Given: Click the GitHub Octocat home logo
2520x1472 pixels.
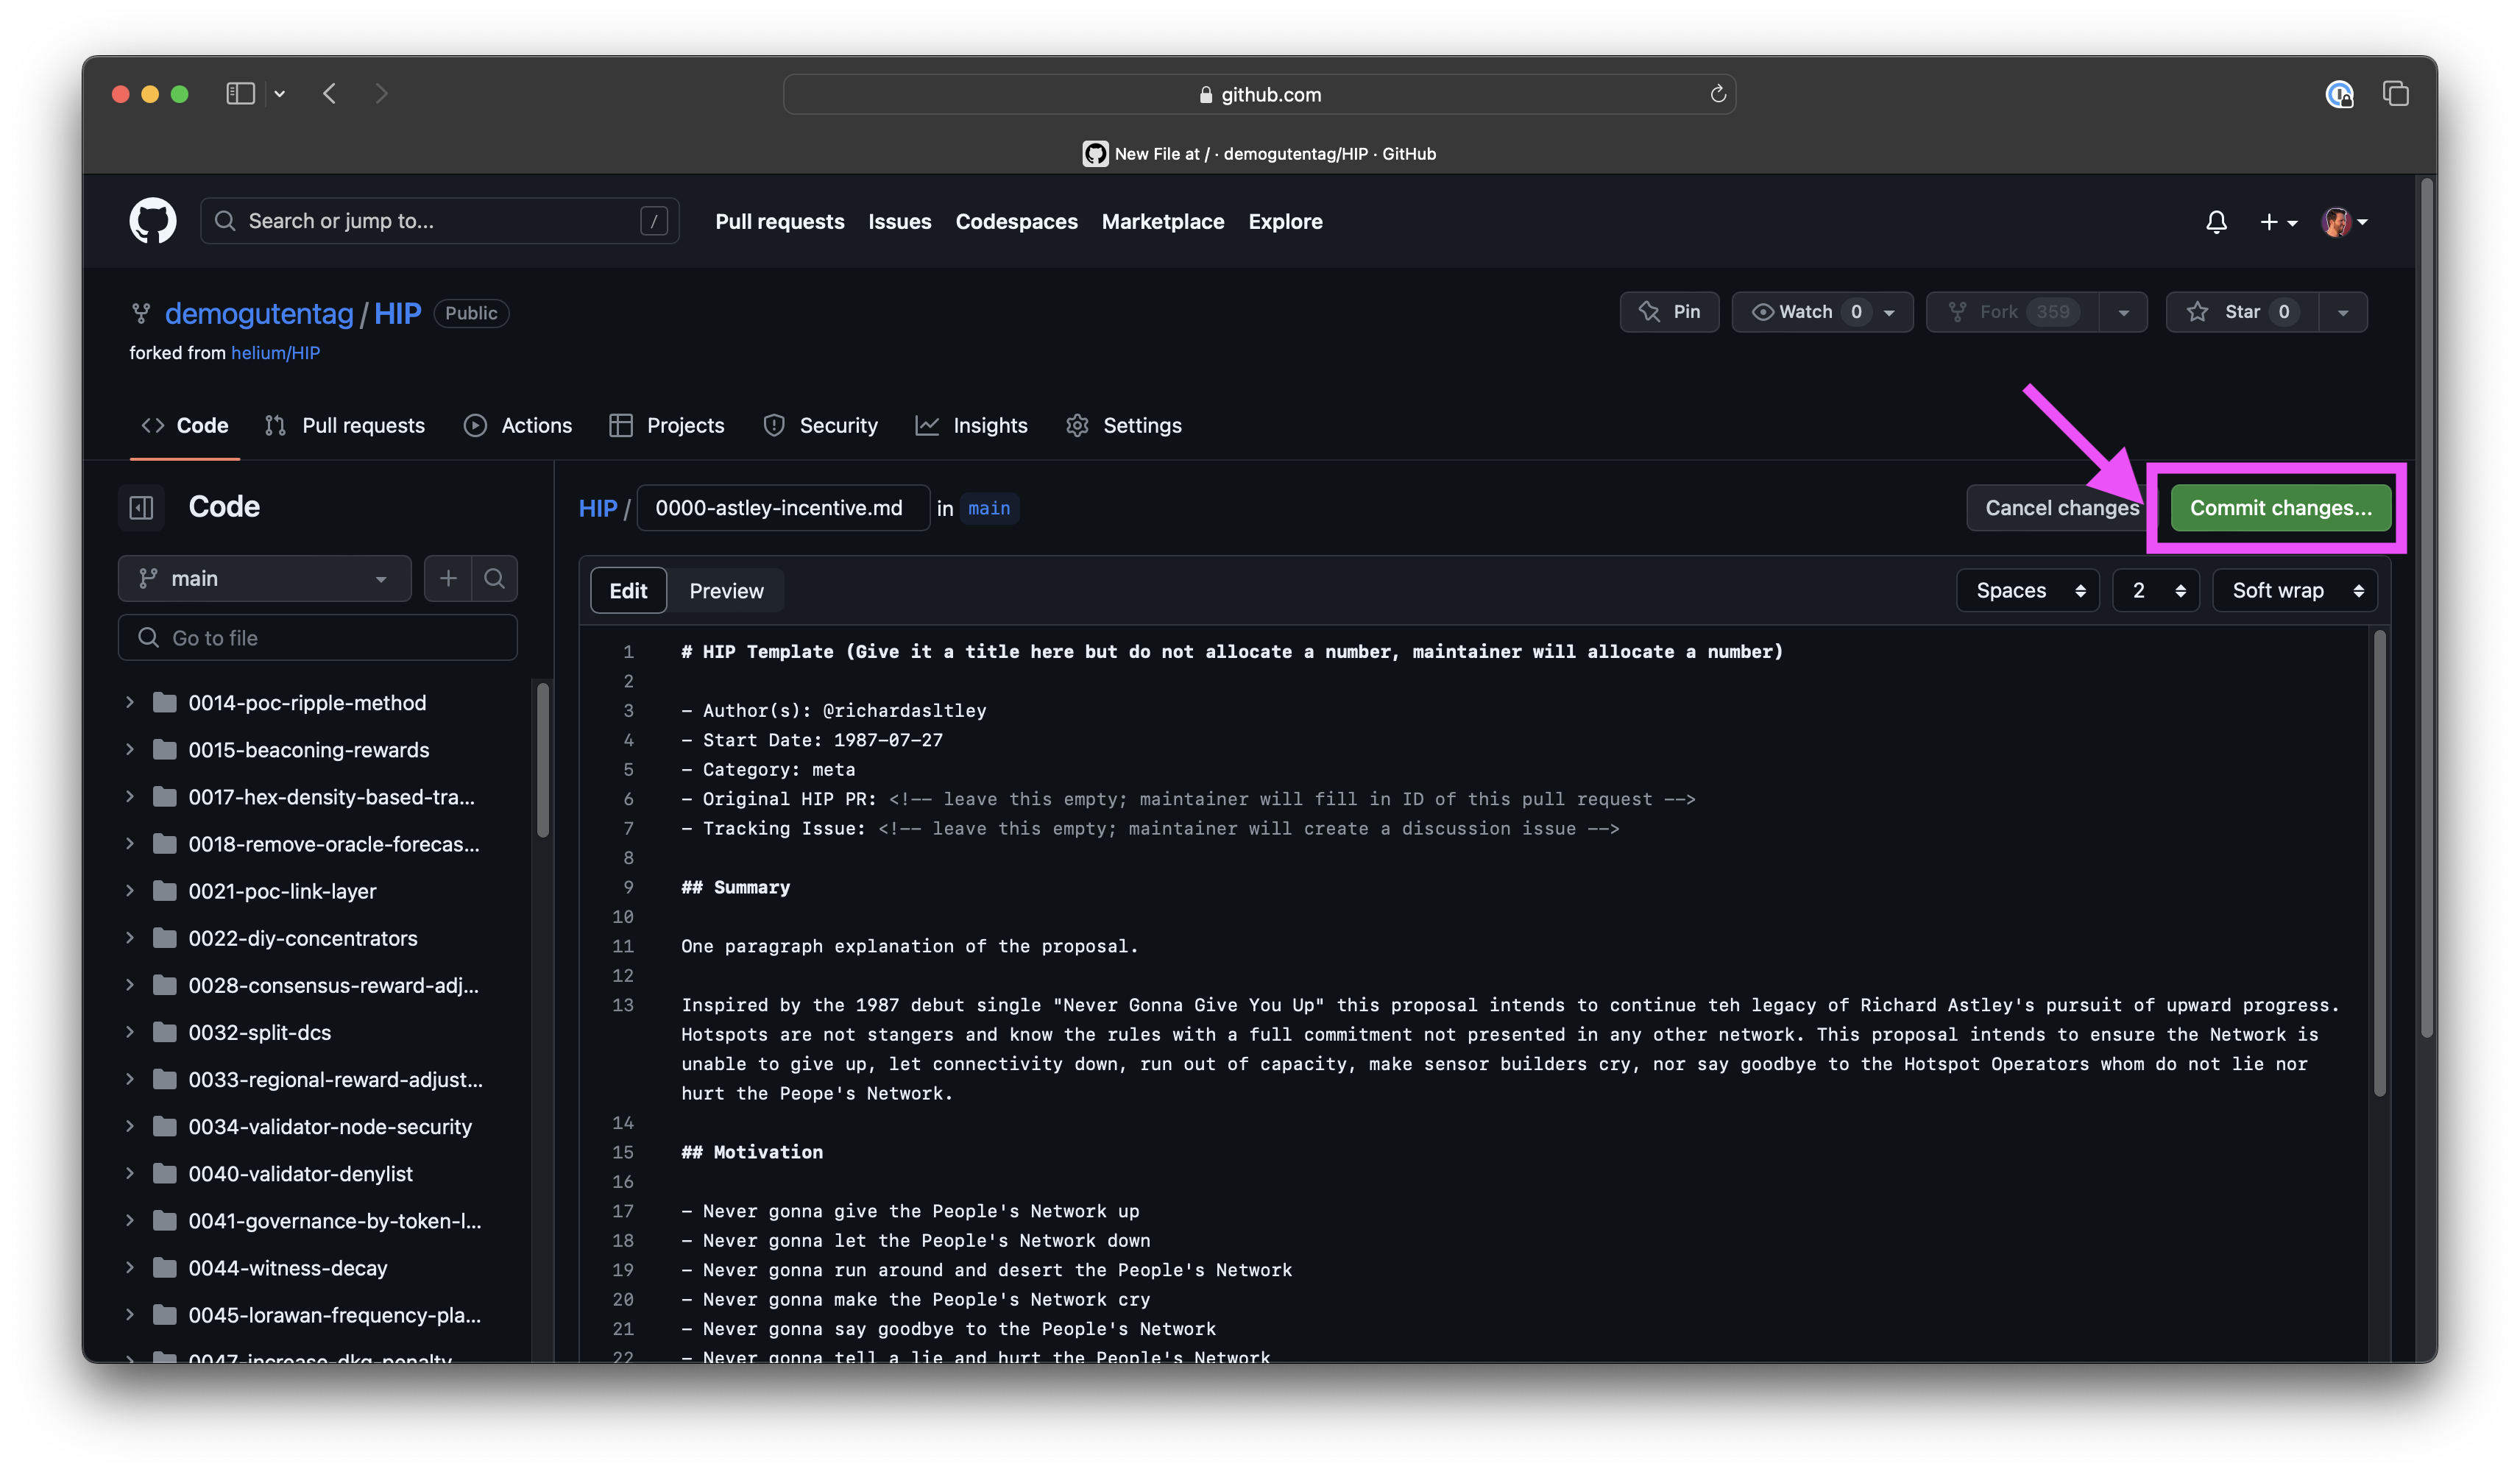Looking at the screenshot, I should tap(152, 221).
